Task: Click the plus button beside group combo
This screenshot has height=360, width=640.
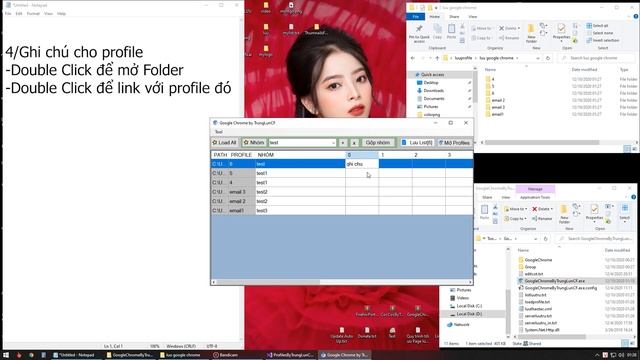Action: tap(343, 142)
